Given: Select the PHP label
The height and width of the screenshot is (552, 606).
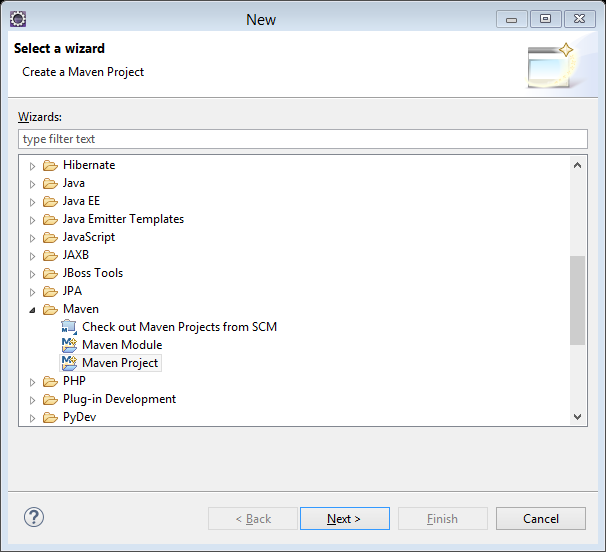Looking at the screenshot, I should click(x=74, y=381).
